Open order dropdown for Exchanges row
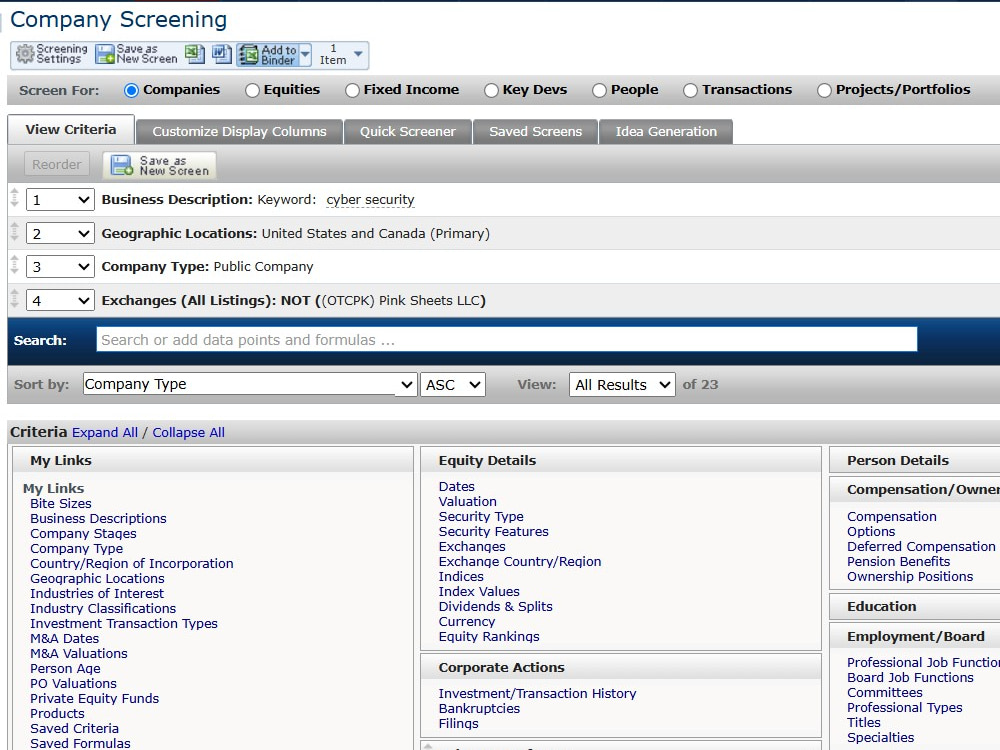The image size is (1000, 750). [x=60, y=300]
